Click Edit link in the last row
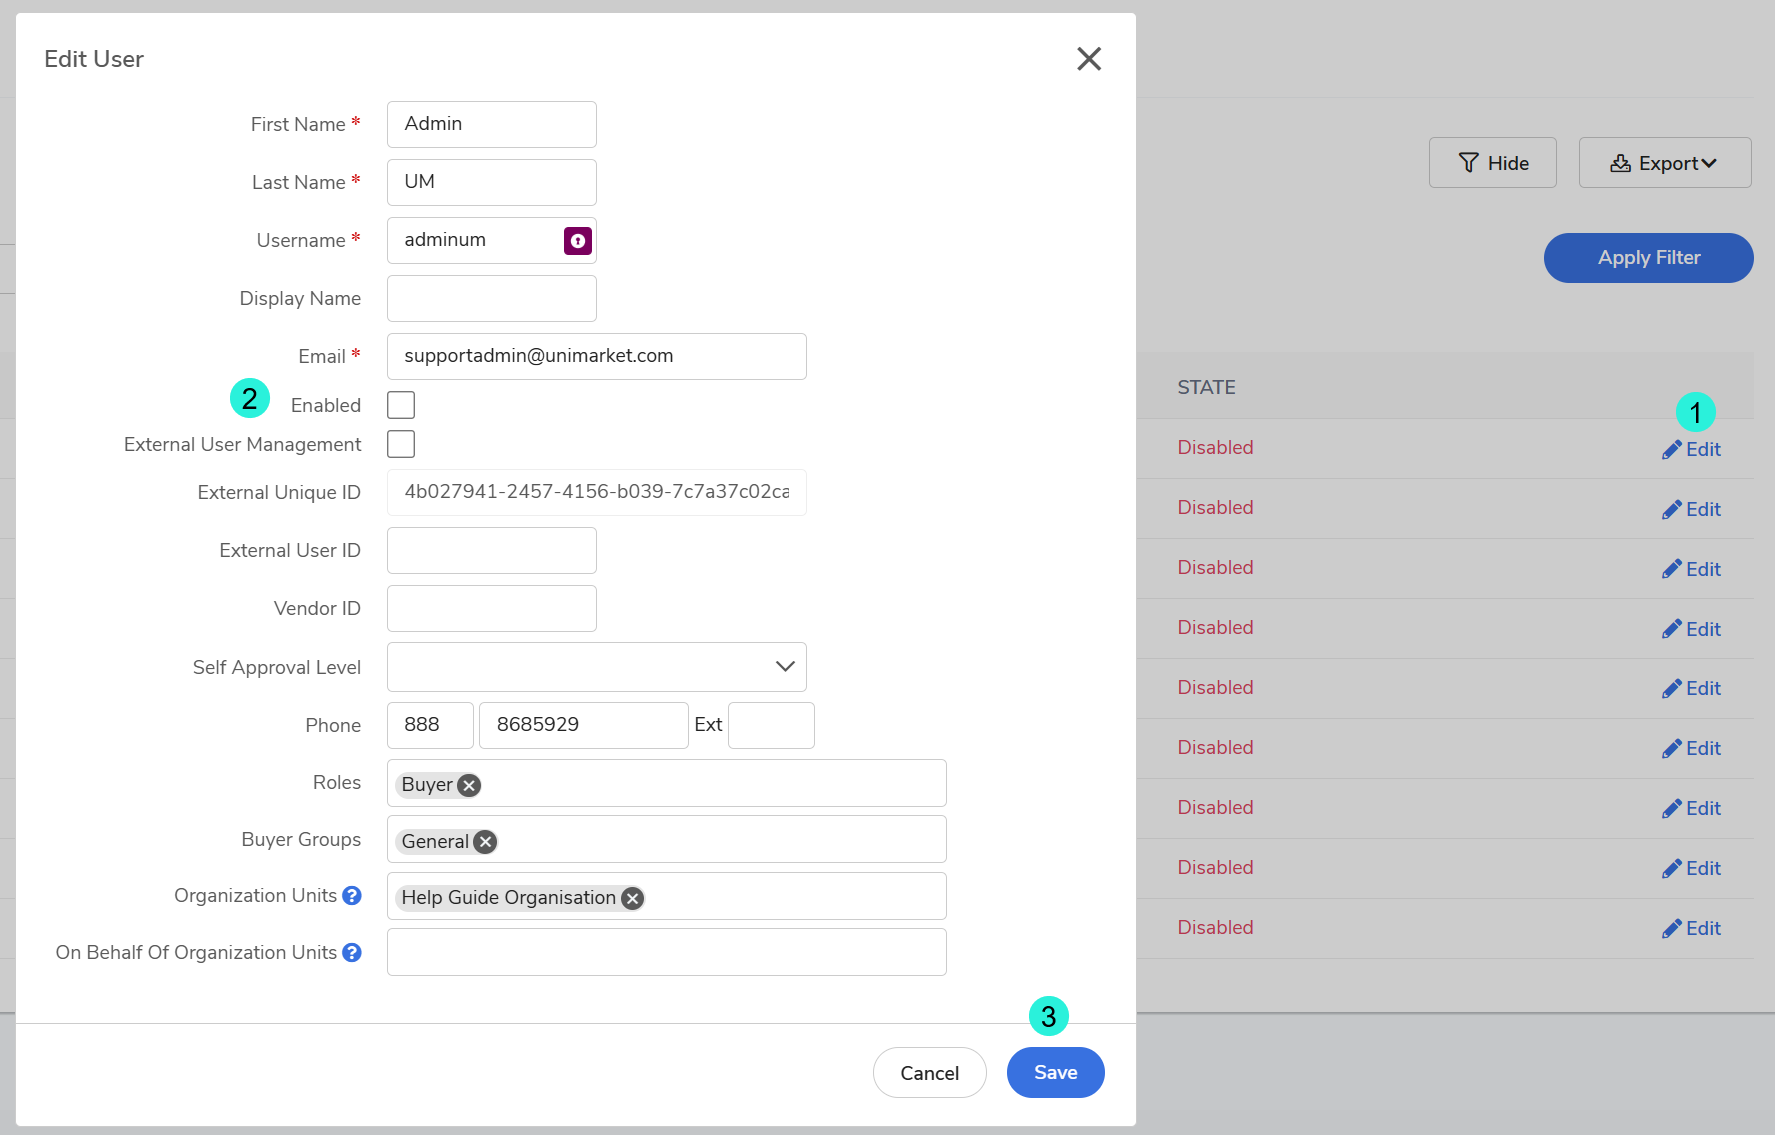 tap(1692, 929)
